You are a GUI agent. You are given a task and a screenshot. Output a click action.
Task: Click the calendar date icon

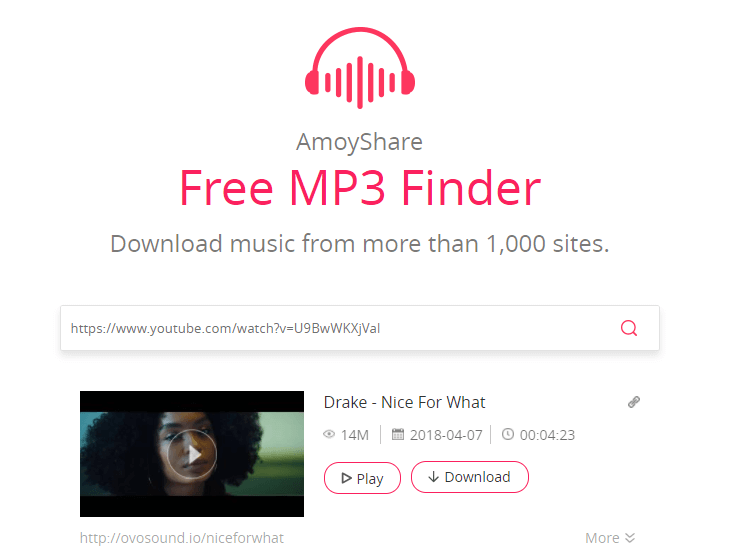coord(397,434)
